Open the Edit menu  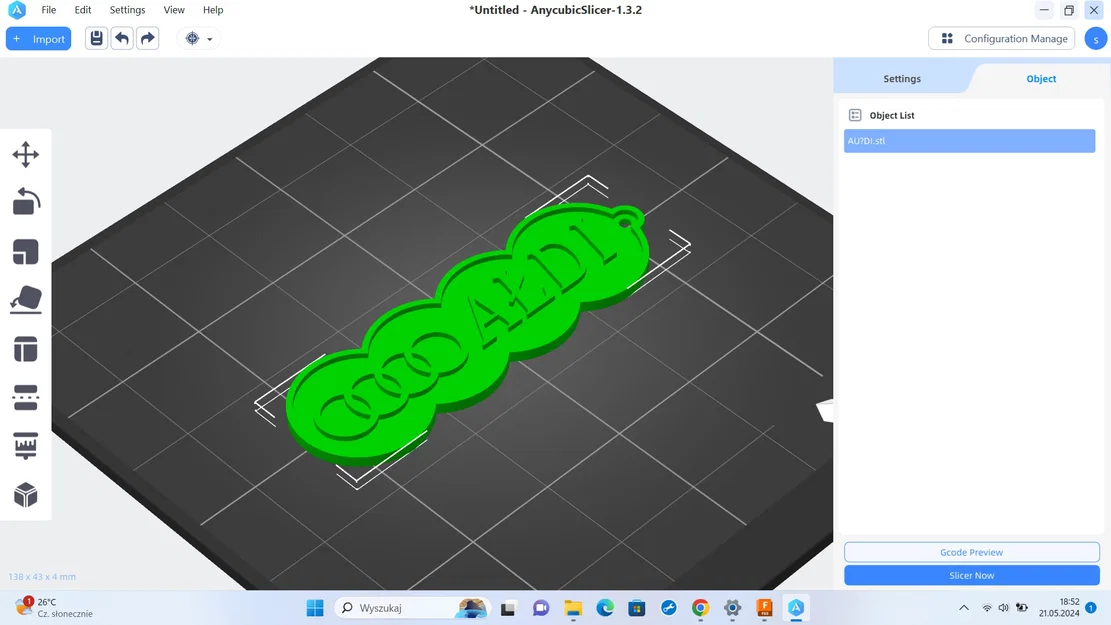pyautogui.click(x=83, y=10)
